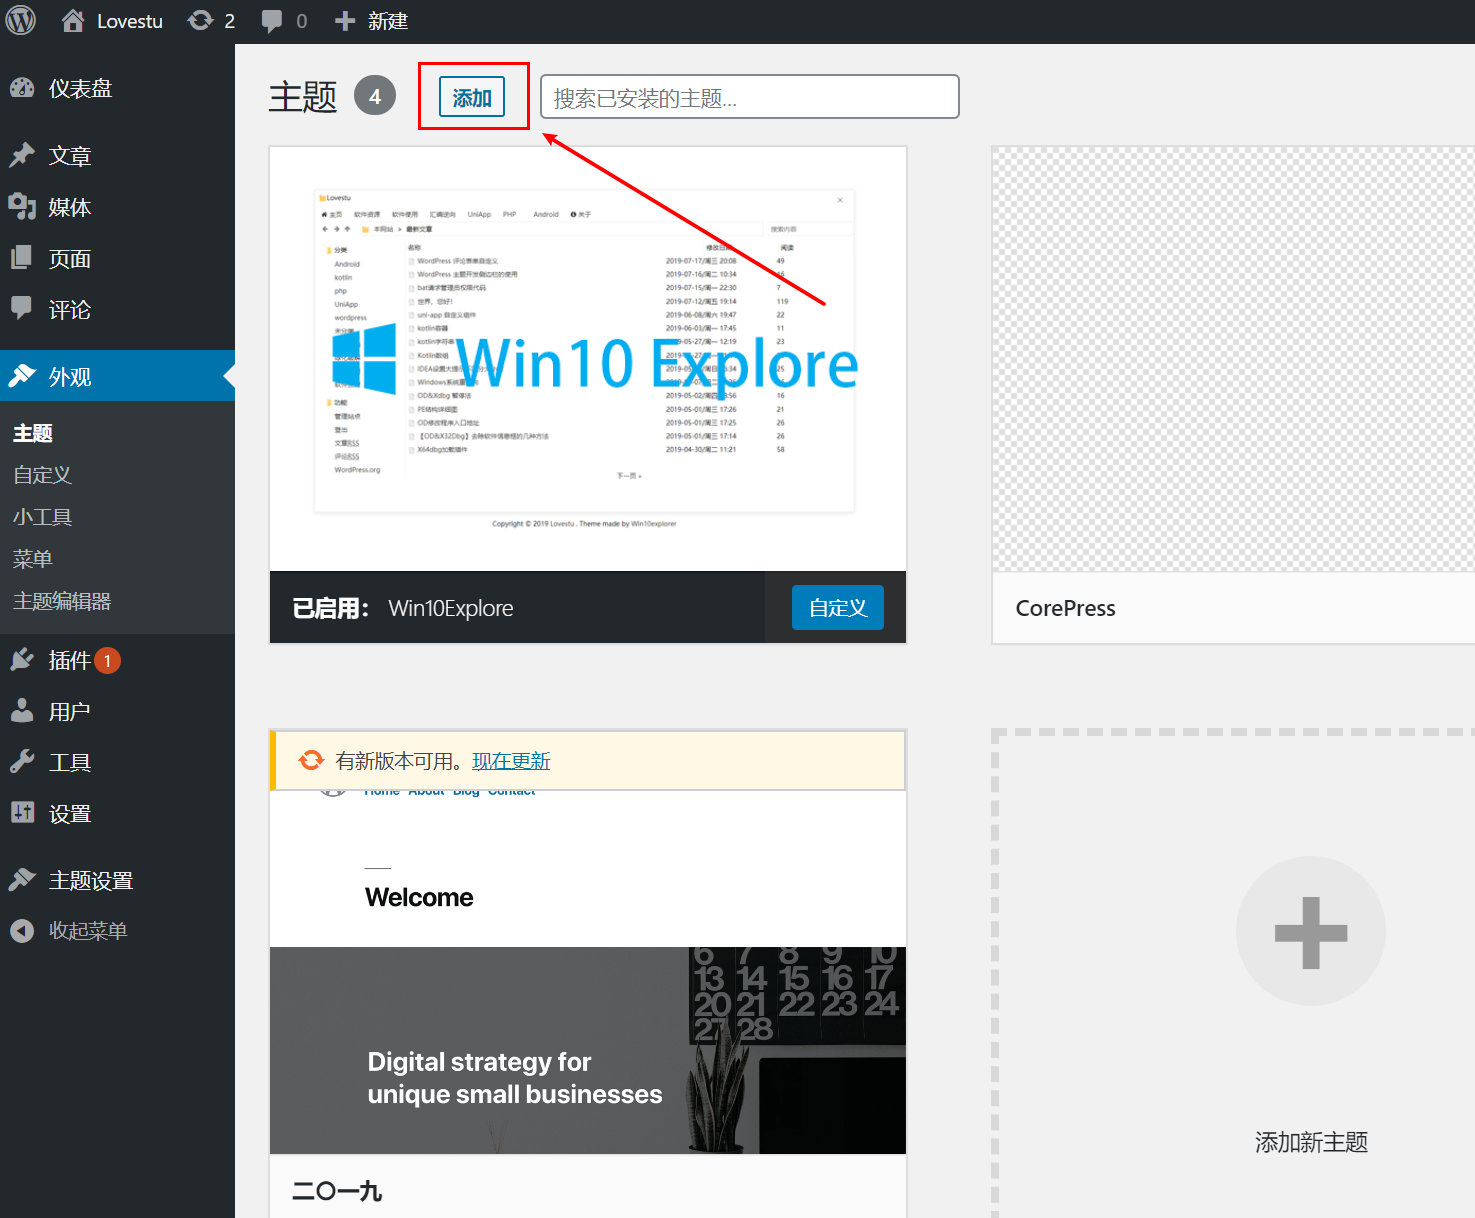Click the brush icon for 外观
Screen dimensions: 1475x1218
pyautogui.click(x=22, y=376)
